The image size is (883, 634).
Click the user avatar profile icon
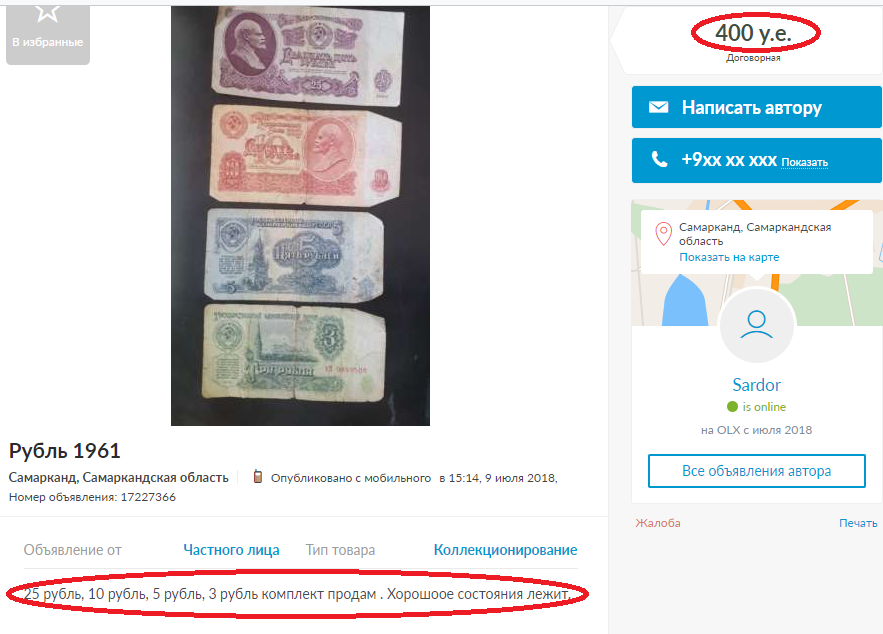756,325
